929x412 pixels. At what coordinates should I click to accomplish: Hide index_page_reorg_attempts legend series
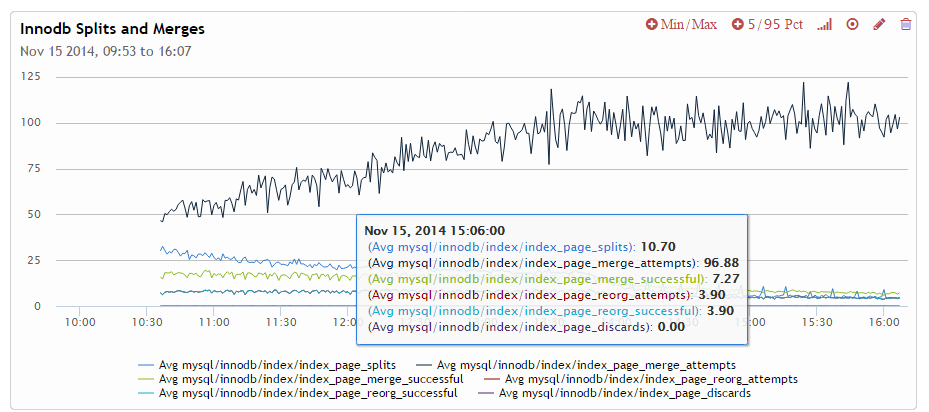tap(651, 380)
